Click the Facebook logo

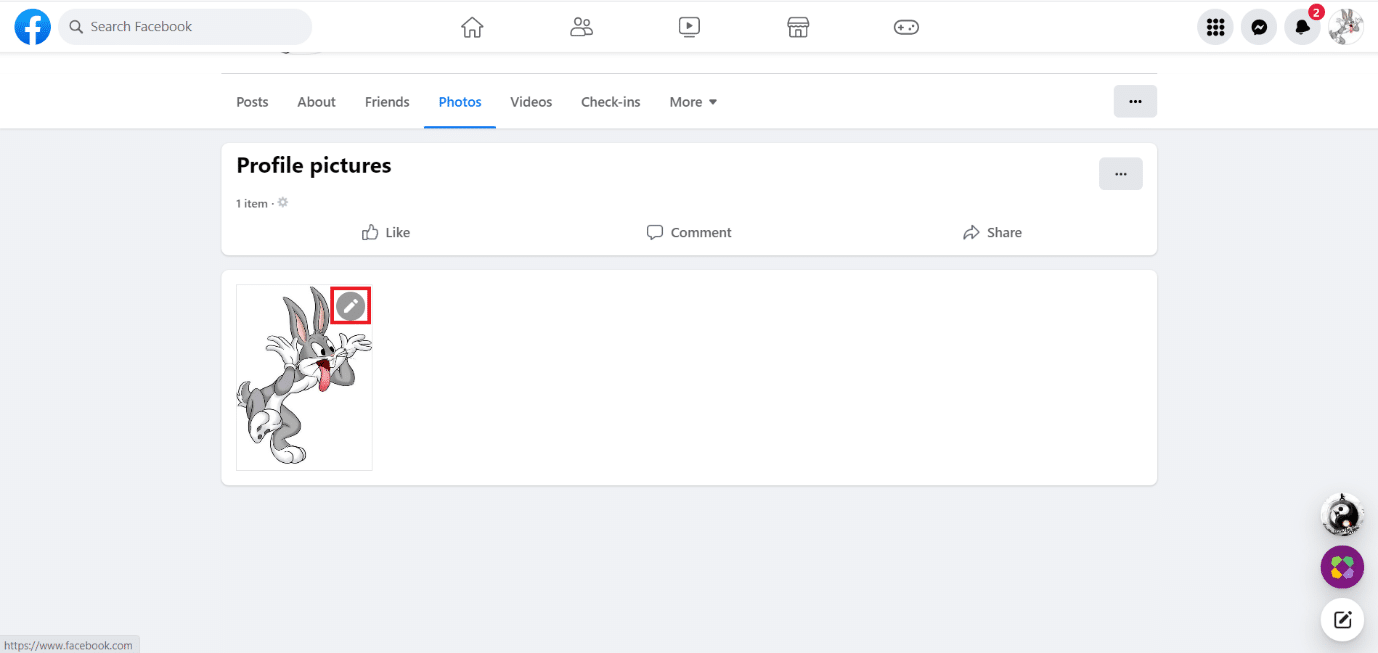[x=33, y=27]
